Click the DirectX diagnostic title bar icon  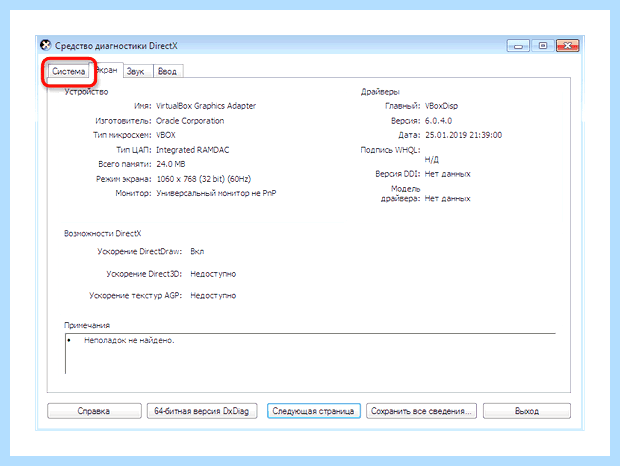click(x=46, y=45)
